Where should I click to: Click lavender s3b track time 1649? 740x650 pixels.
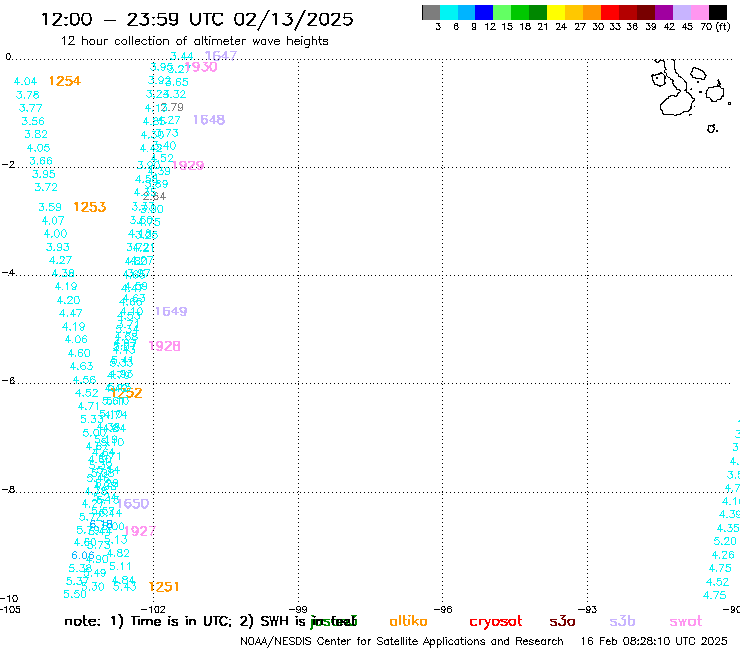171,312
